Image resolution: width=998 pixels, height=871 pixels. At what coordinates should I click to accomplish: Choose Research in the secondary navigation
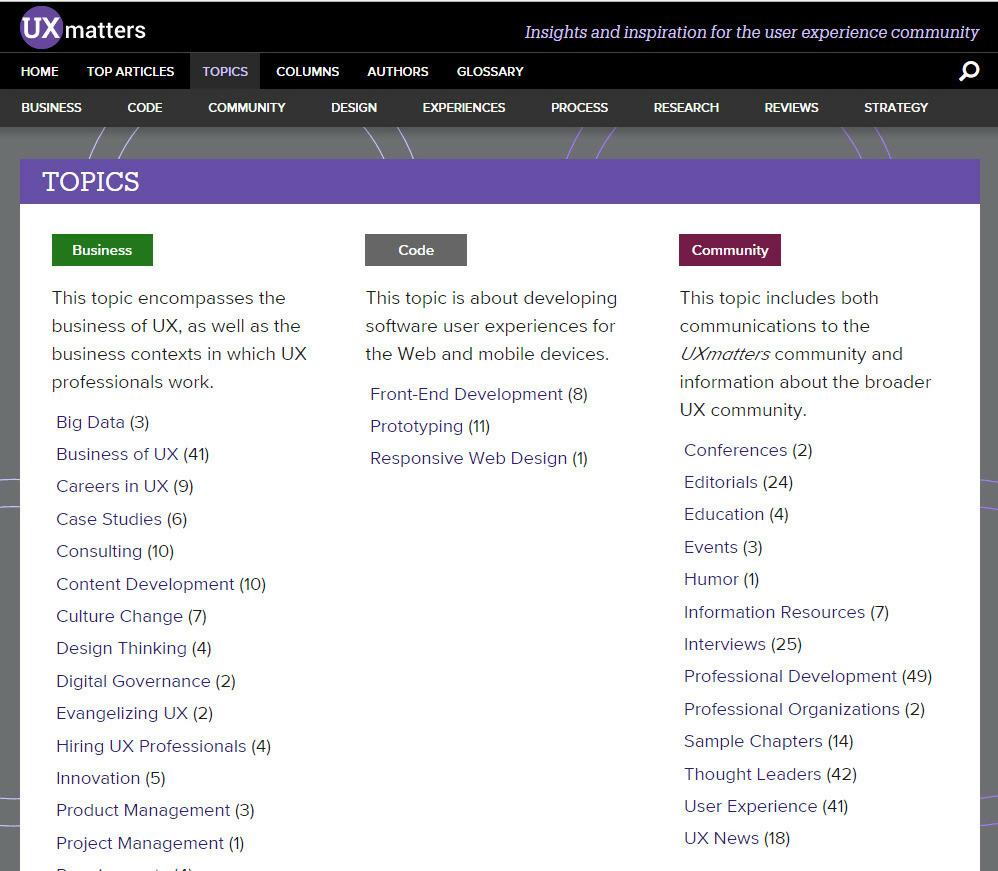[x=686, y=107]
